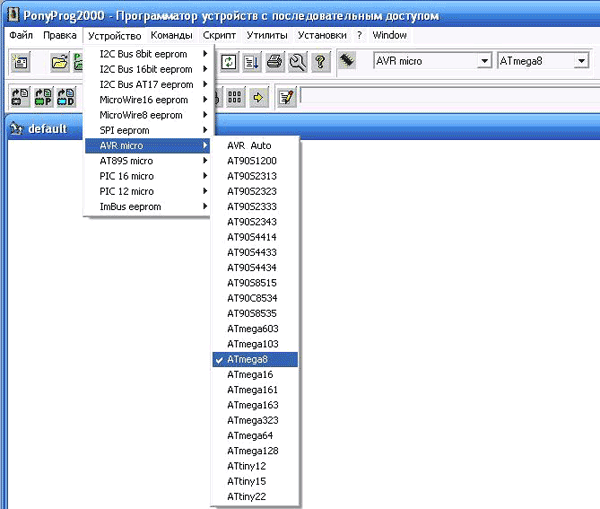Choose AT90S2313 from the device list
The image size is (600, 509).
tap(255, 176)
